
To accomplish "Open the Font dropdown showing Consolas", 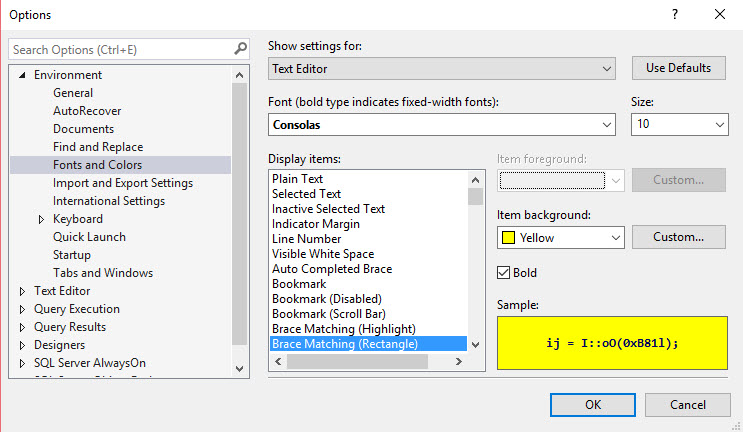I will [442, 125].
